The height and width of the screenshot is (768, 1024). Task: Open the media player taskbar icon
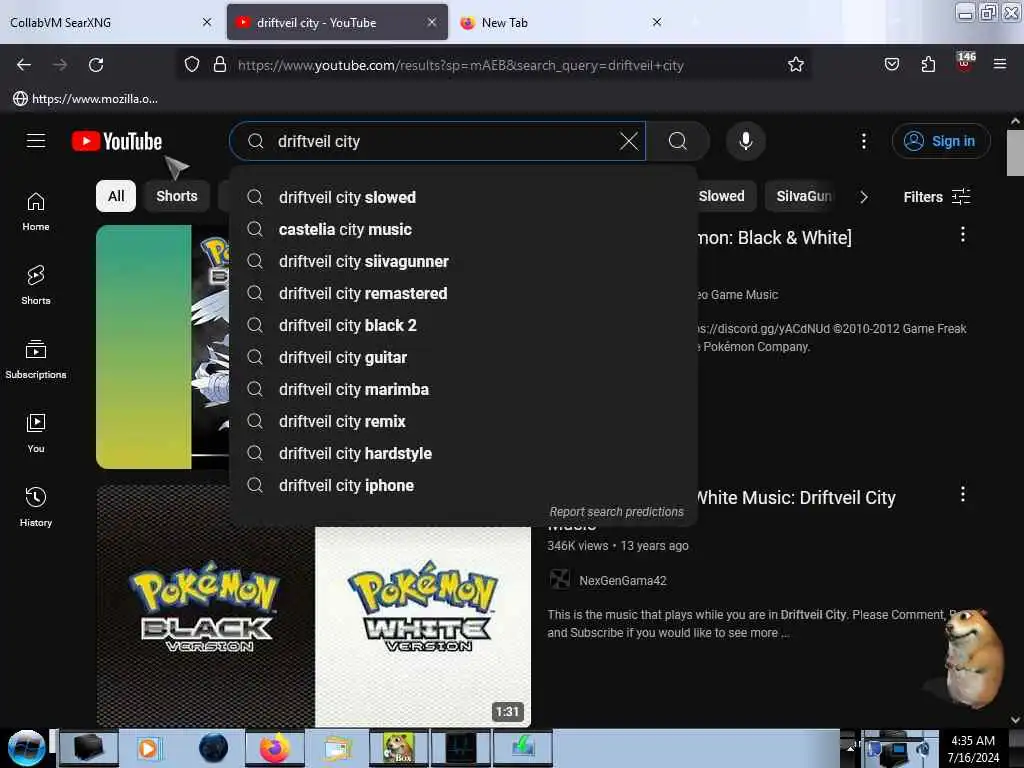148,748
